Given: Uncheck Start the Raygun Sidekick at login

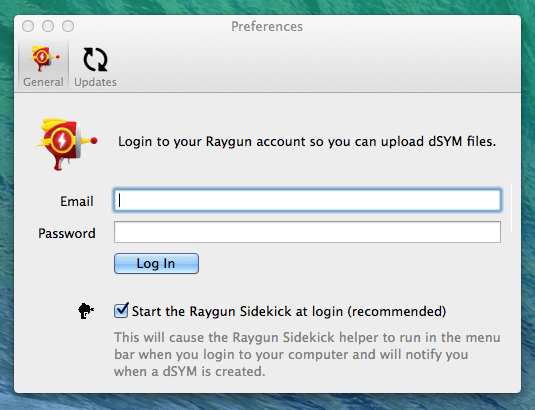Looking at the screenshot, I should (121, 310).
